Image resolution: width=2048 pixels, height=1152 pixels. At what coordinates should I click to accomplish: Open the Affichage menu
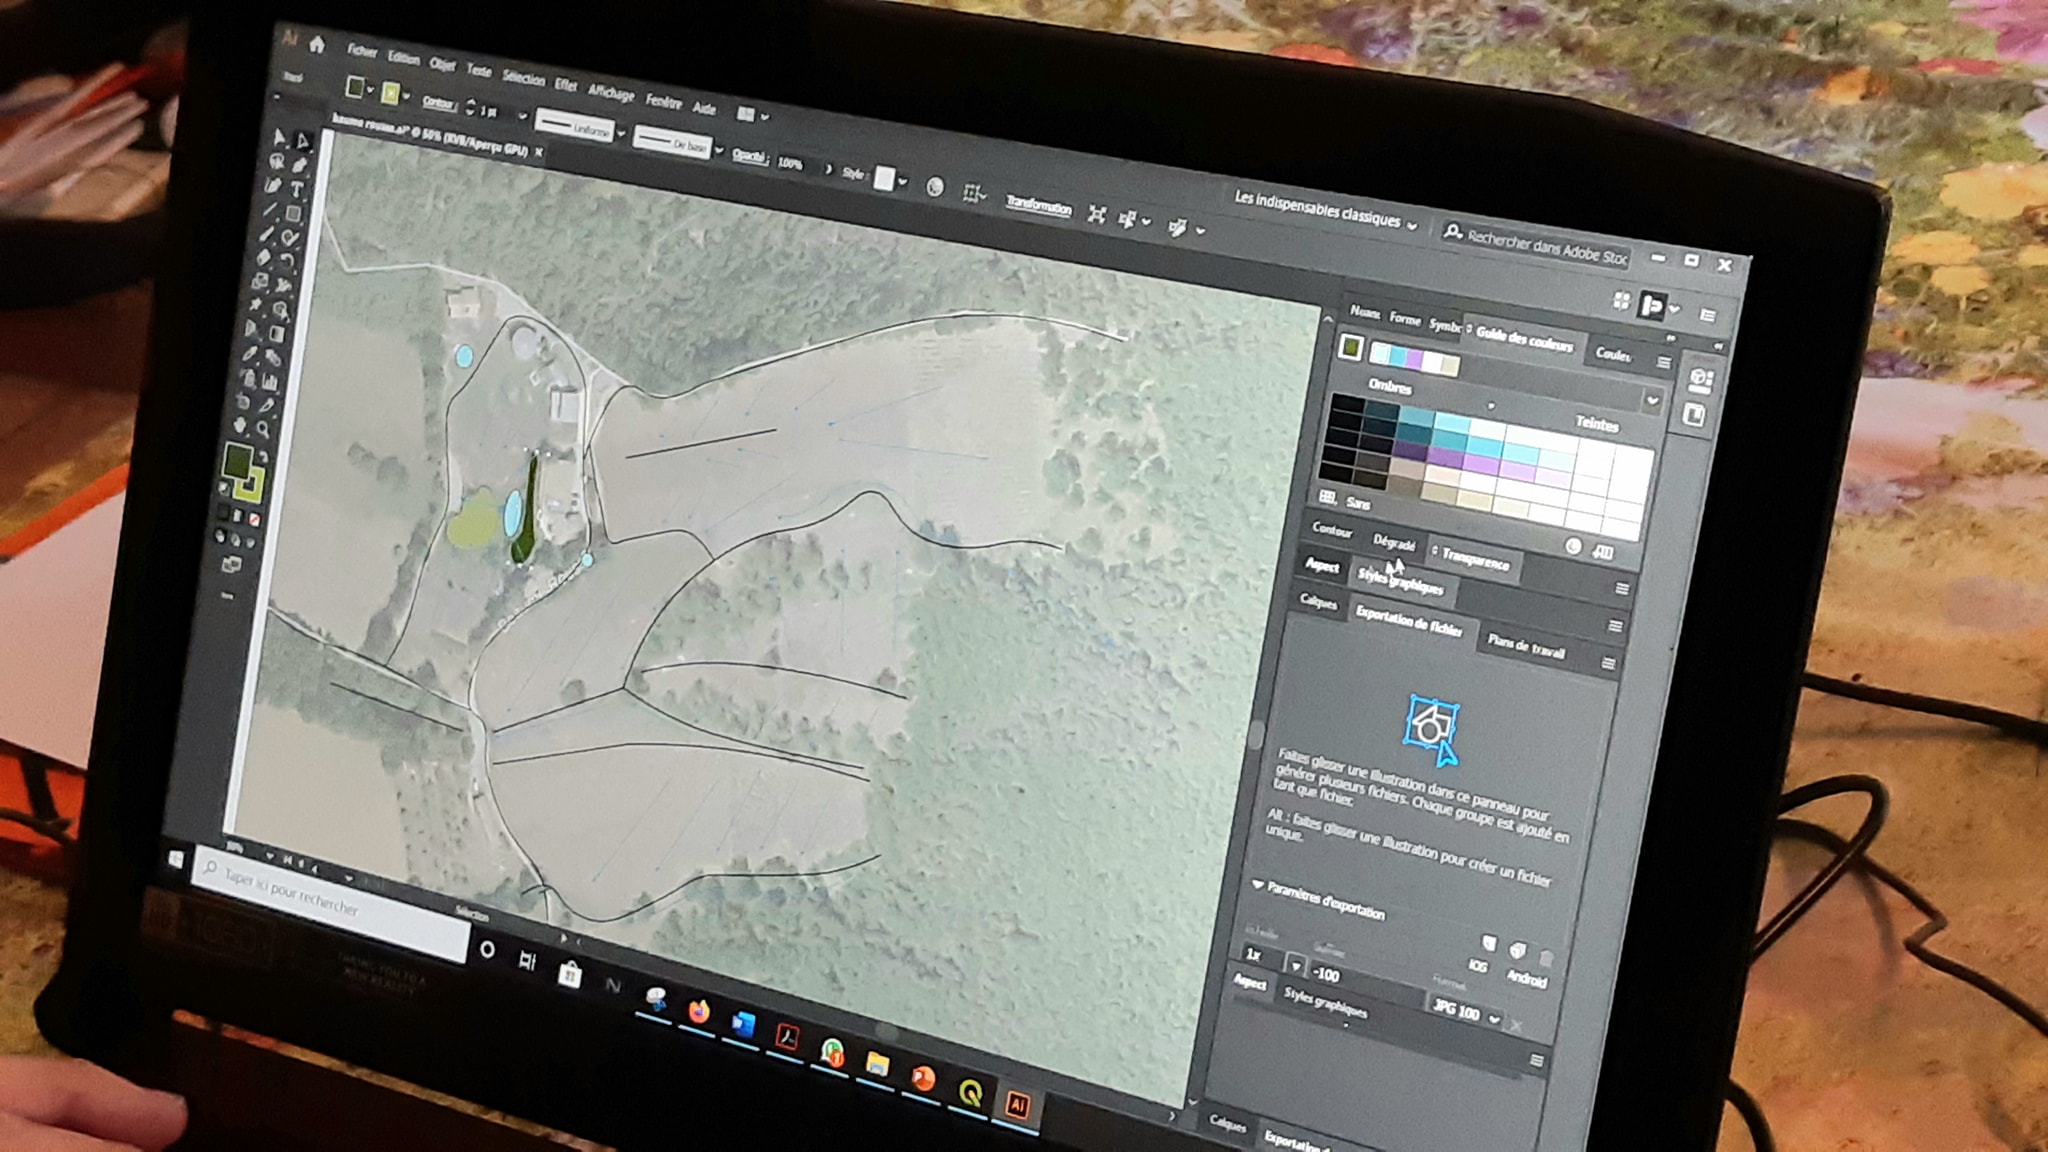click(611, 93)
